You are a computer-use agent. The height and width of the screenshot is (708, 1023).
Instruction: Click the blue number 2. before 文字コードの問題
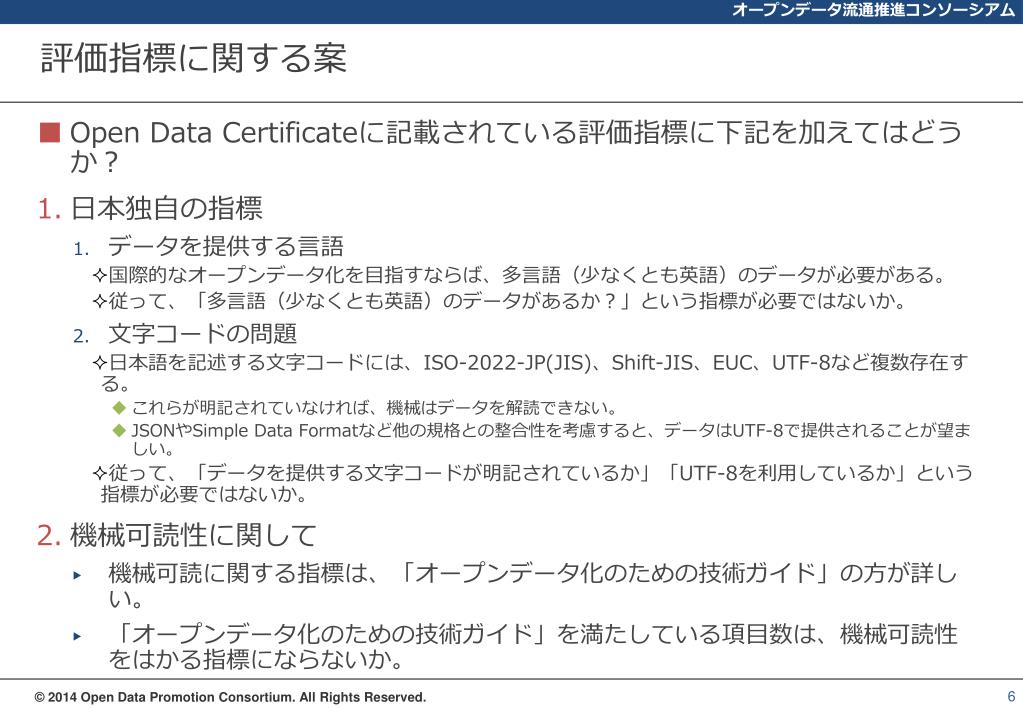pos(81,337)
